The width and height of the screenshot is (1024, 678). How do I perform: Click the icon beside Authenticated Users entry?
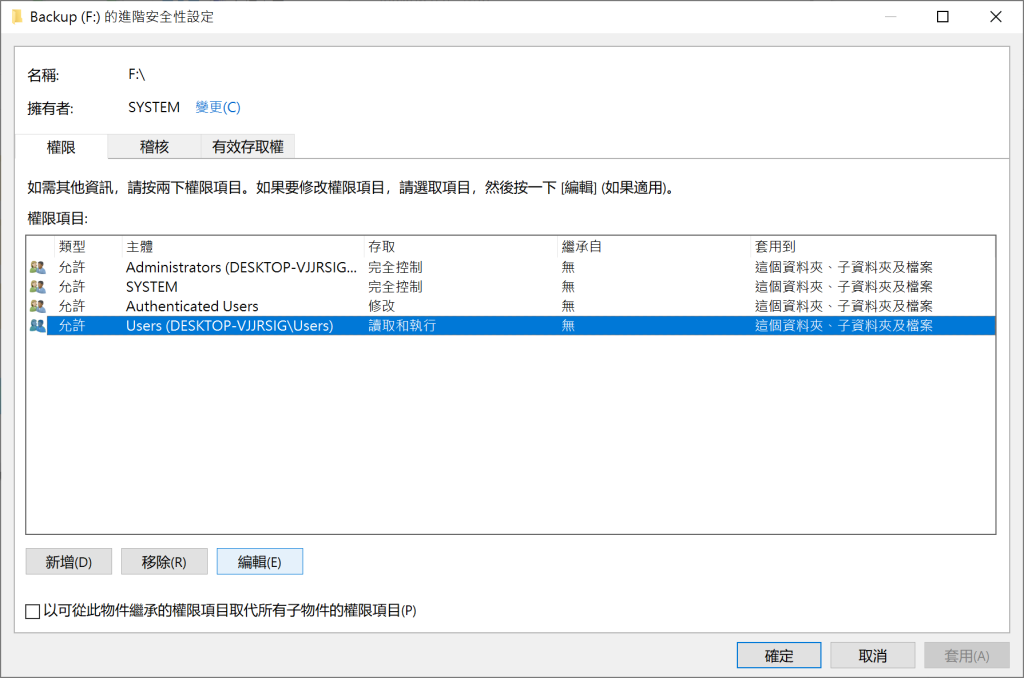pos(38,306)
